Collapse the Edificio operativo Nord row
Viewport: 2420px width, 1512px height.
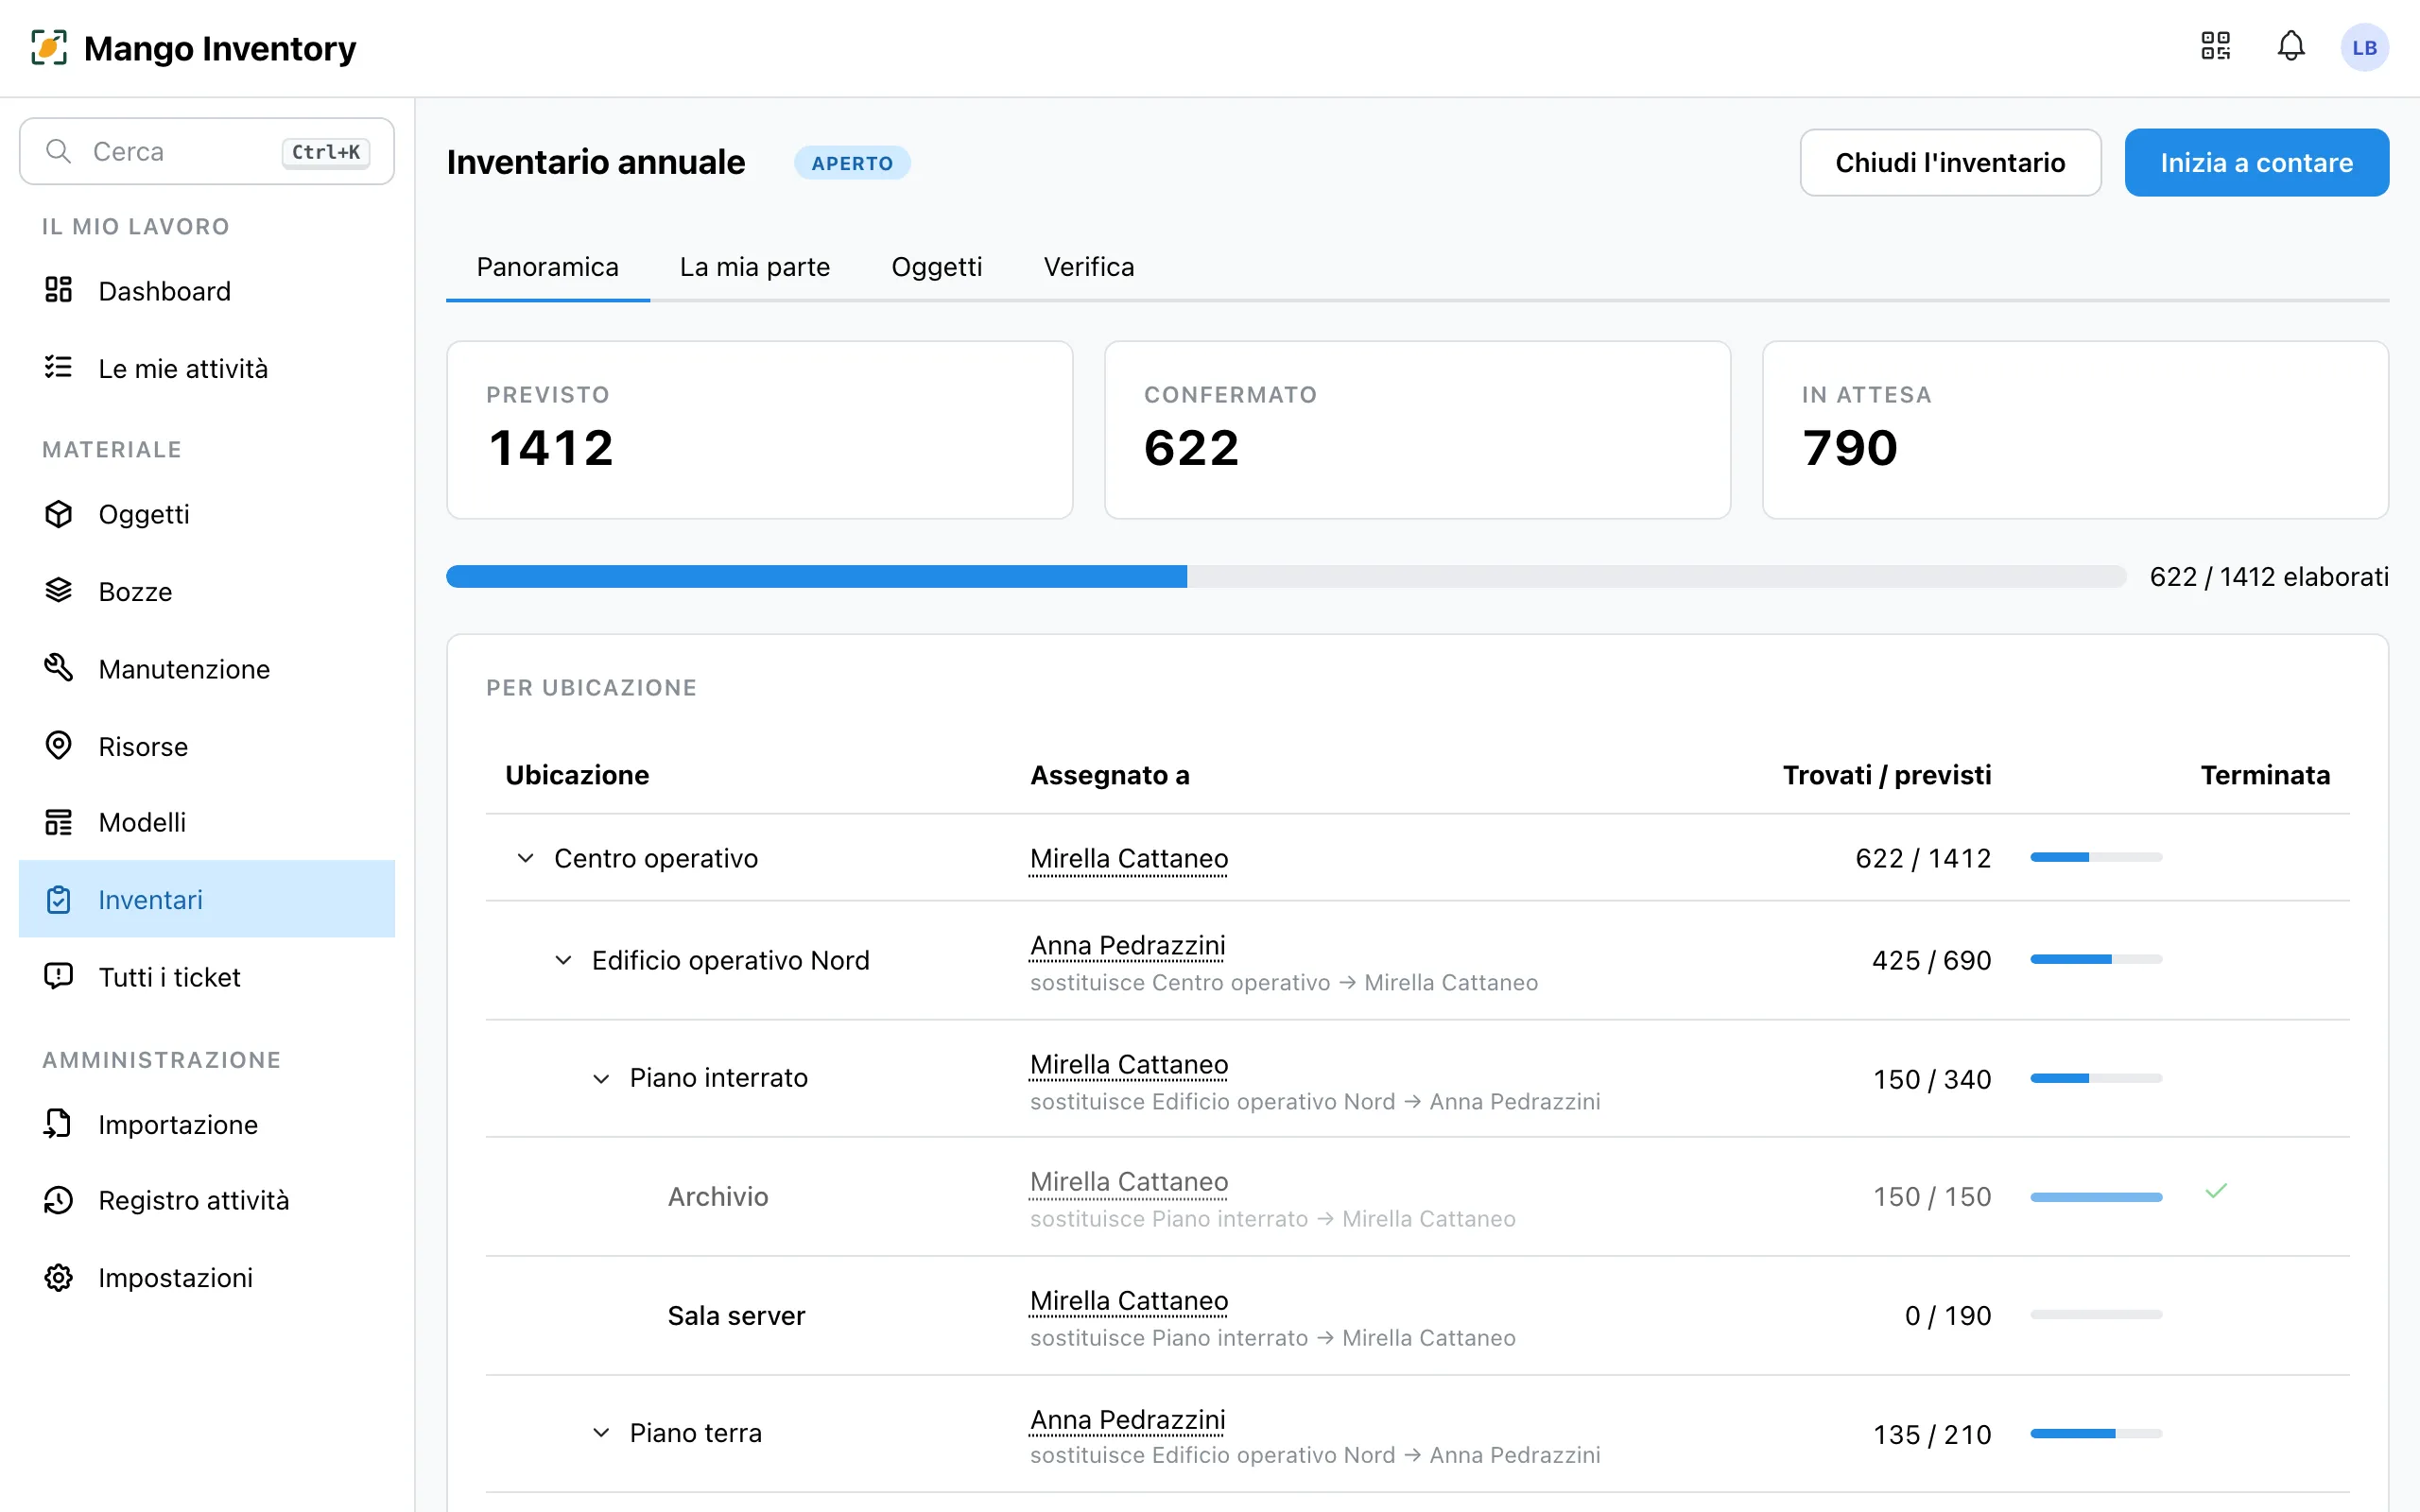click(563, 960)
